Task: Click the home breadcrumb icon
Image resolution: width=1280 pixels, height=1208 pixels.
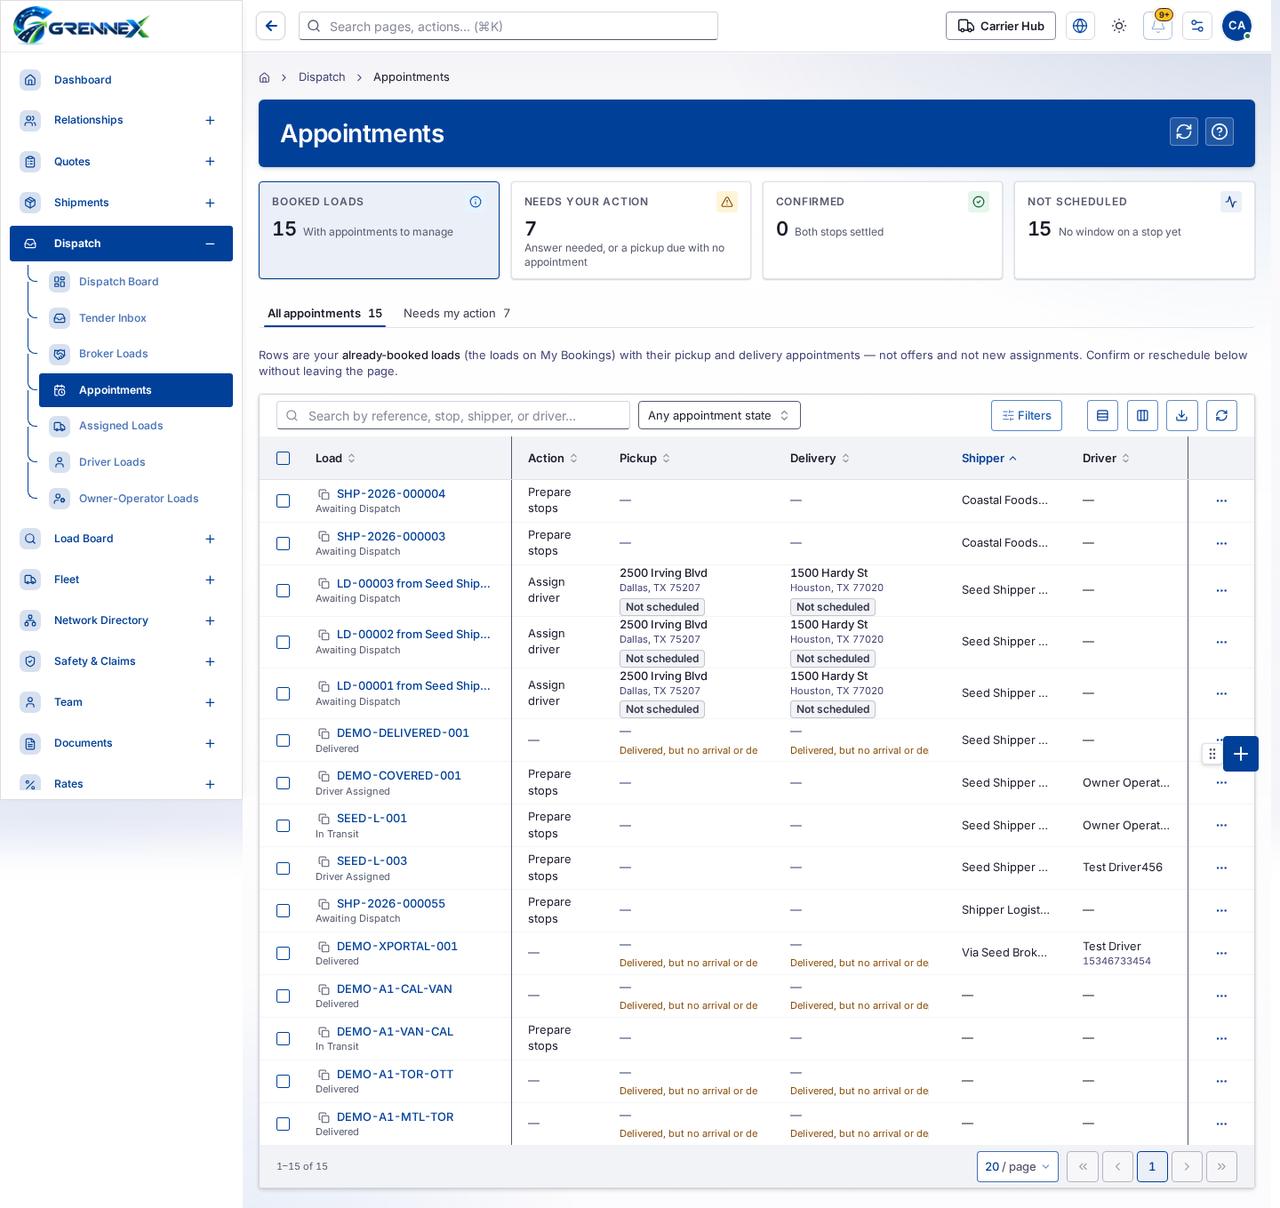Action: [x=265, y=77]
